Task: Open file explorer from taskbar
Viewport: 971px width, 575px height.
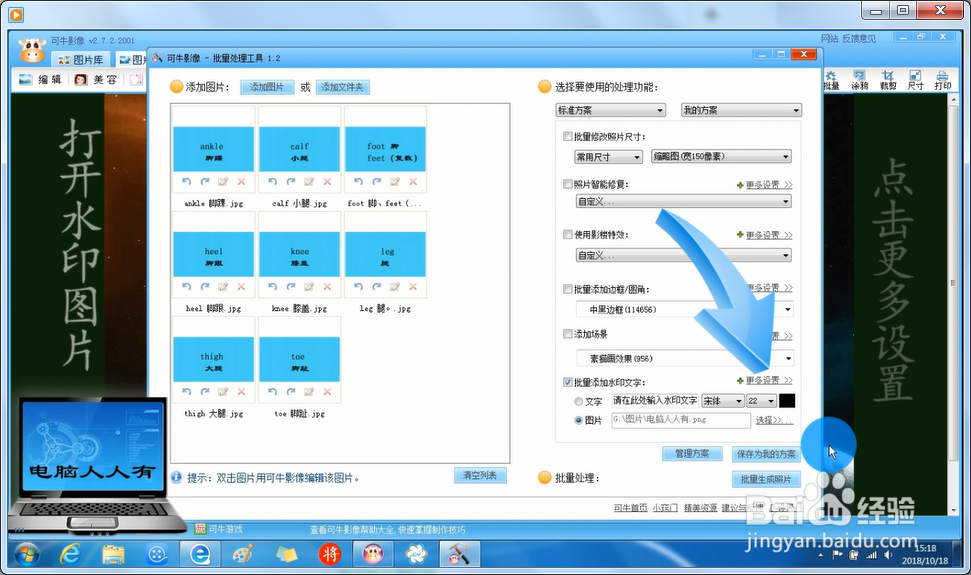Action: tap(113, 554)
